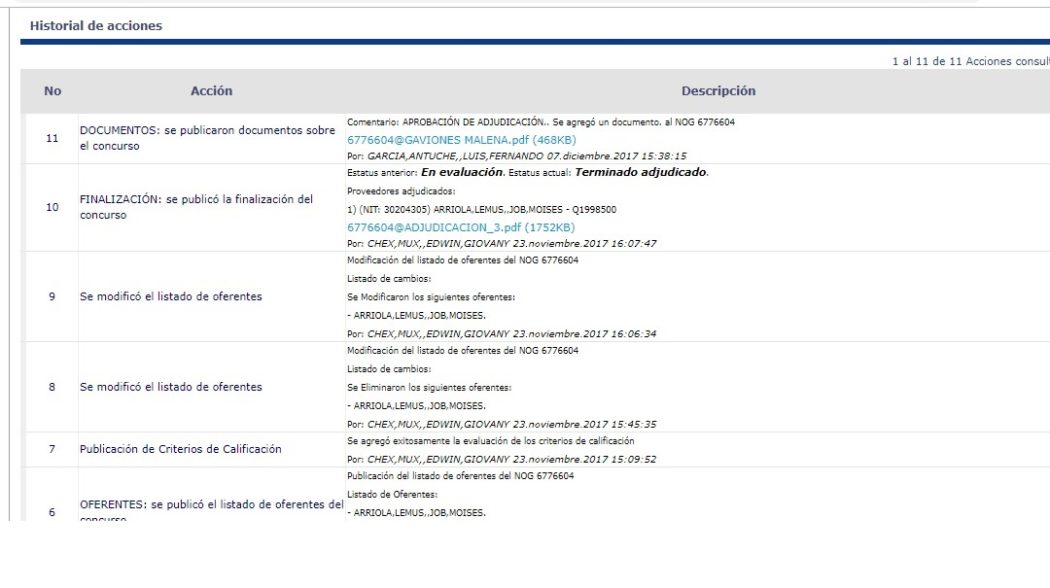1050x588 pixels.
Task: Select row number 11 cell
Action: [x=52, y=138]
